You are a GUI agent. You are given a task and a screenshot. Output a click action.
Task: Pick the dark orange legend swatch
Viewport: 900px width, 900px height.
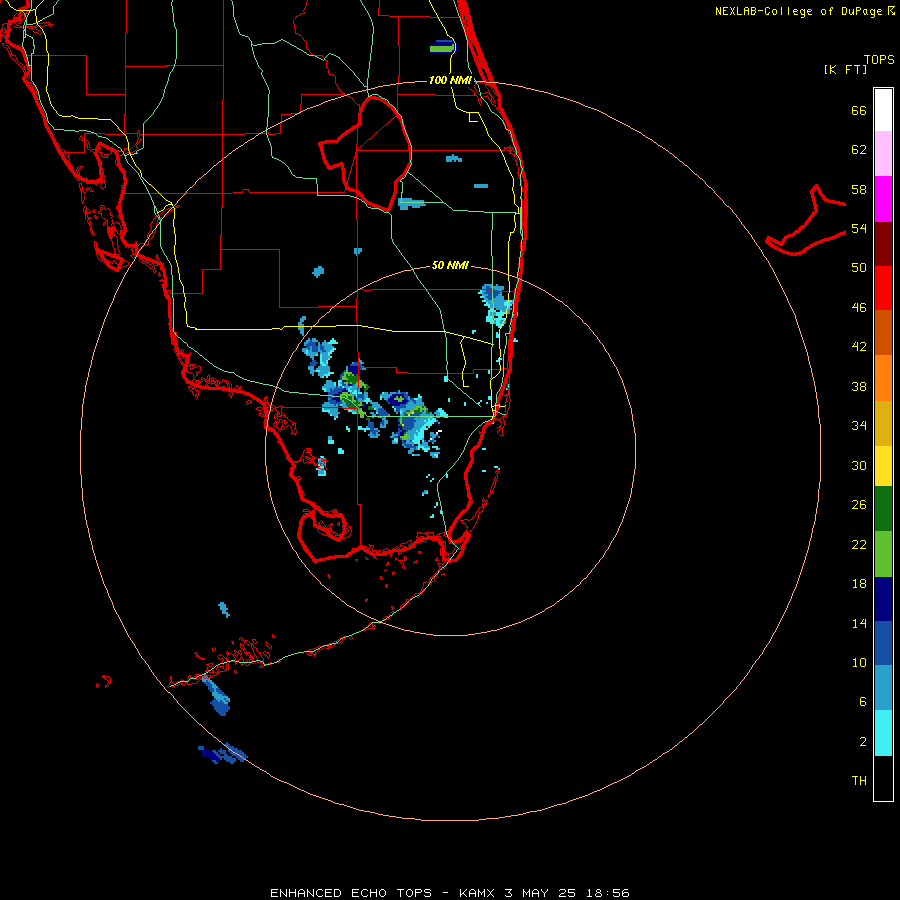(883, 333)
